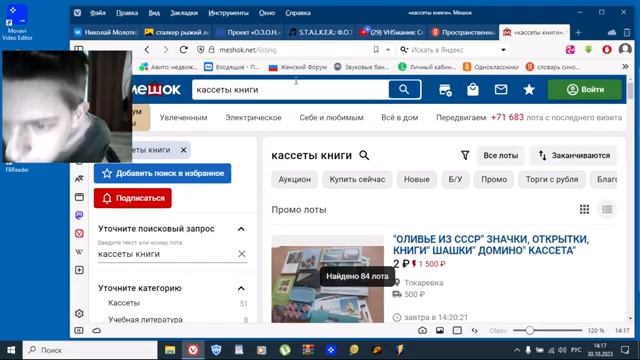The width and height of the screenshot is (640, 360).
Task: Open the Mastodon panel icon in sidebar
Action: [79, 215]
